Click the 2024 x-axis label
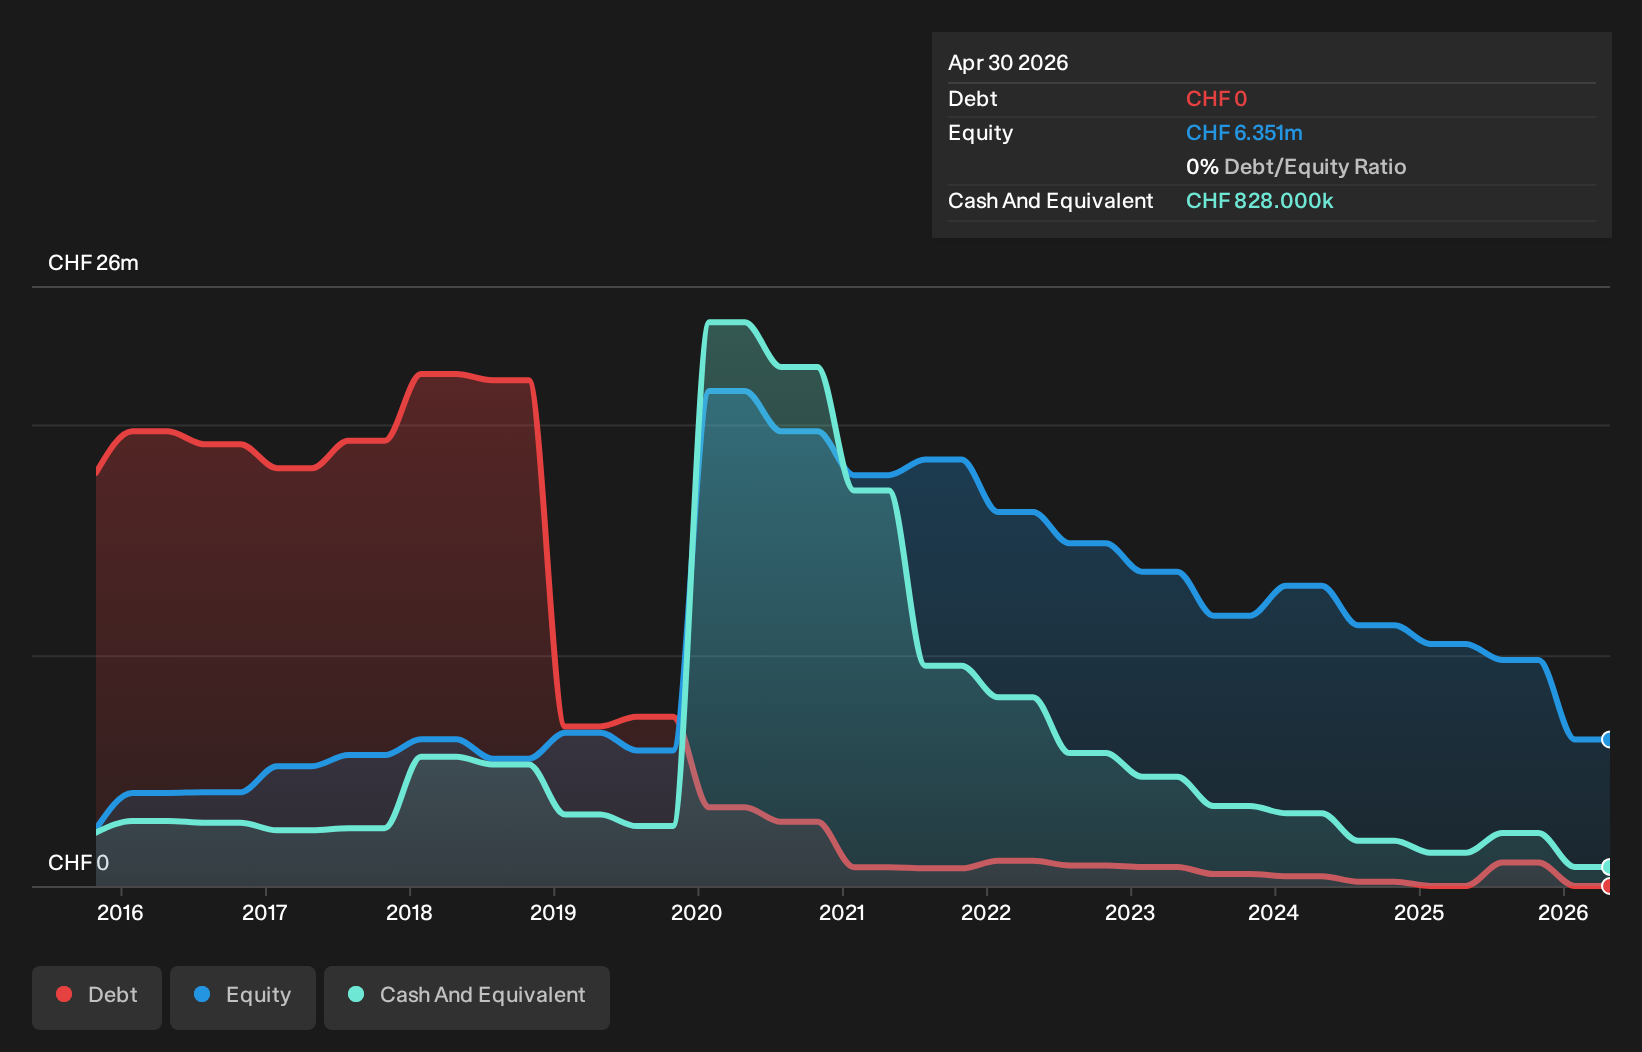The width and height of the screenshot is (1642, 1052). [x=1274, y=912]
